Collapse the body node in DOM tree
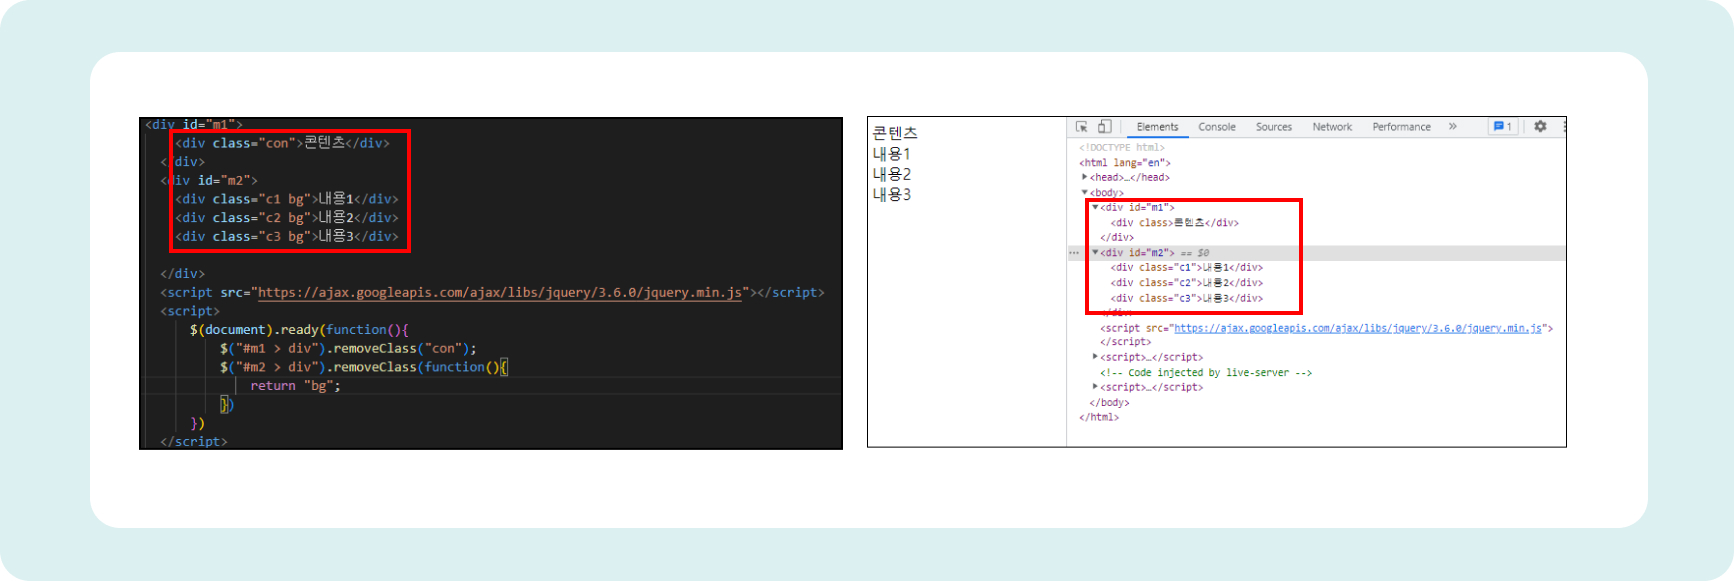The width and height of the screenshot is (1734, 581). (1085, 192)
